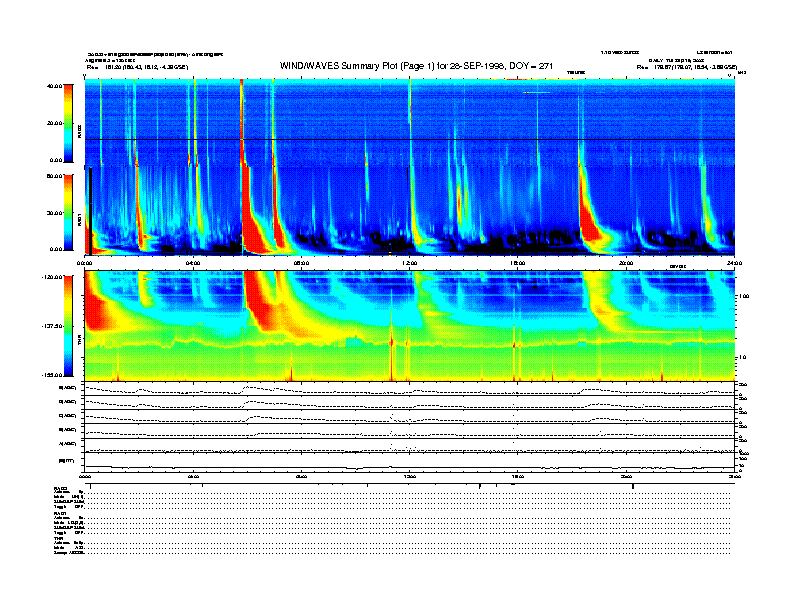
Task: Click the TNR color scale bar
Action: (68, 326)
